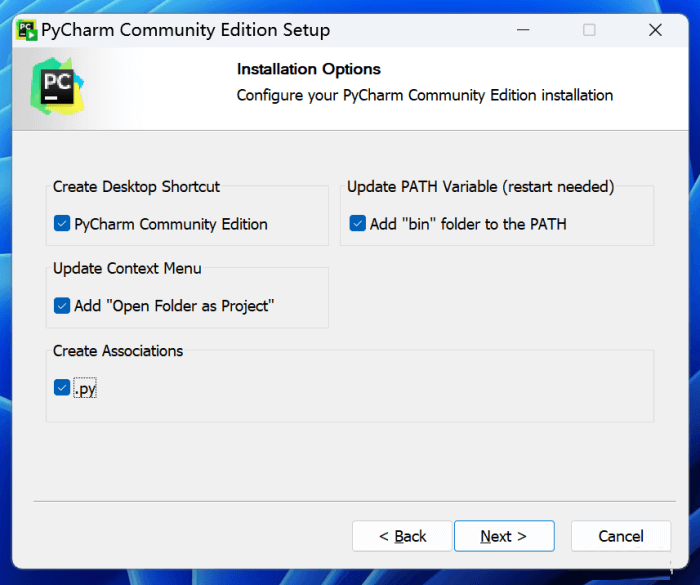
Task: Click the "Create Desktop Shortcut" group label
Action: coord(136,187)
